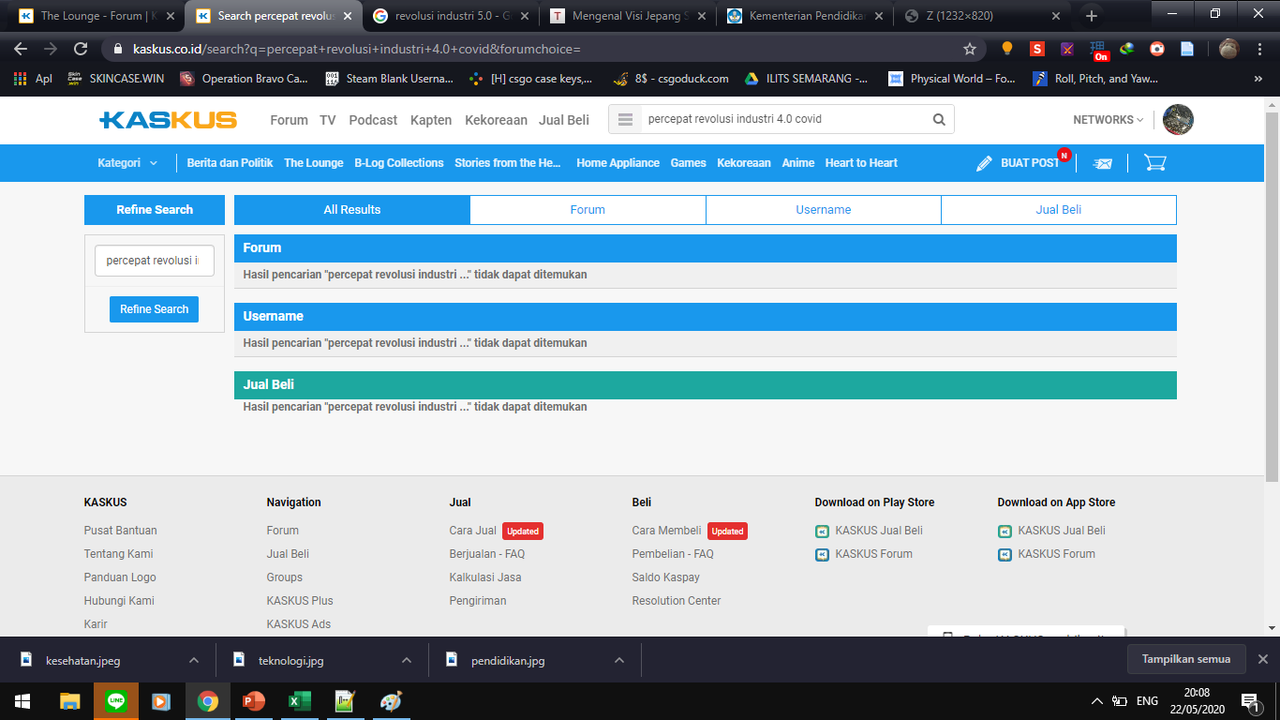Click the extension icon with On badge
1280x720 pixels.
click(x=1099, y=50)
